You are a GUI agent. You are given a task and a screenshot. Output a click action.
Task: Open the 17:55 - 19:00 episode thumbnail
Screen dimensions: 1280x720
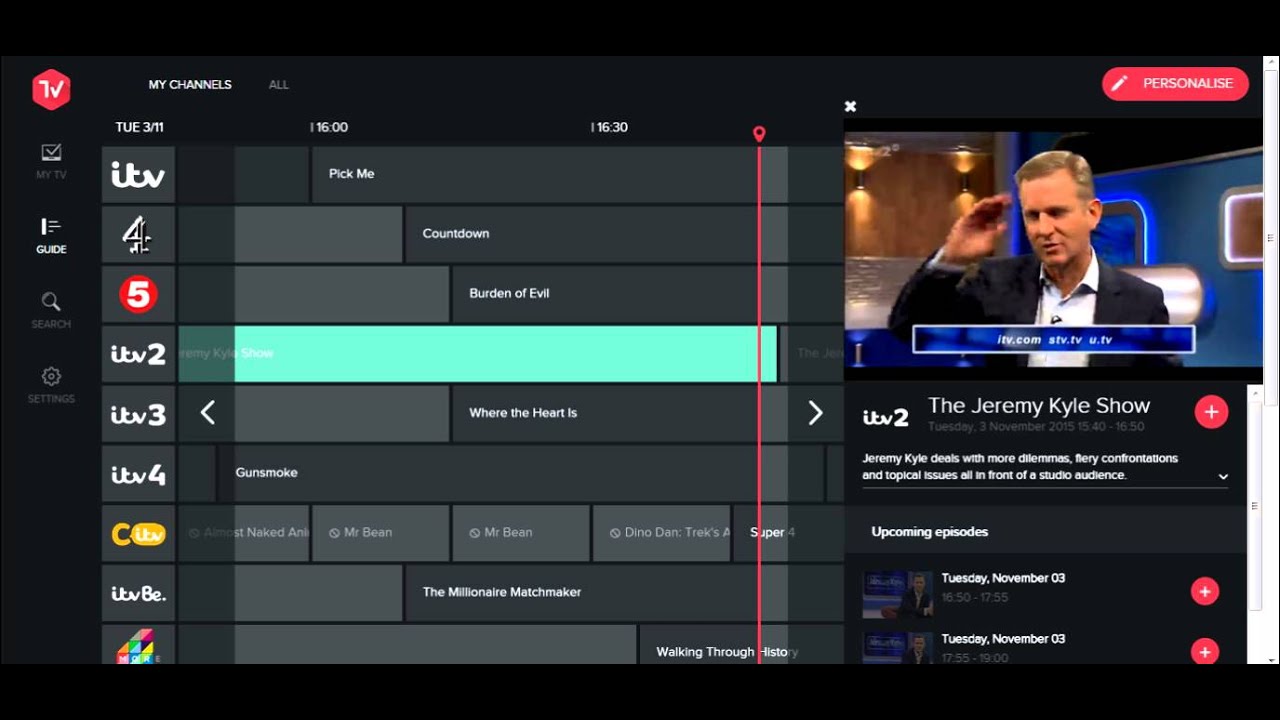tap(898, 648)
